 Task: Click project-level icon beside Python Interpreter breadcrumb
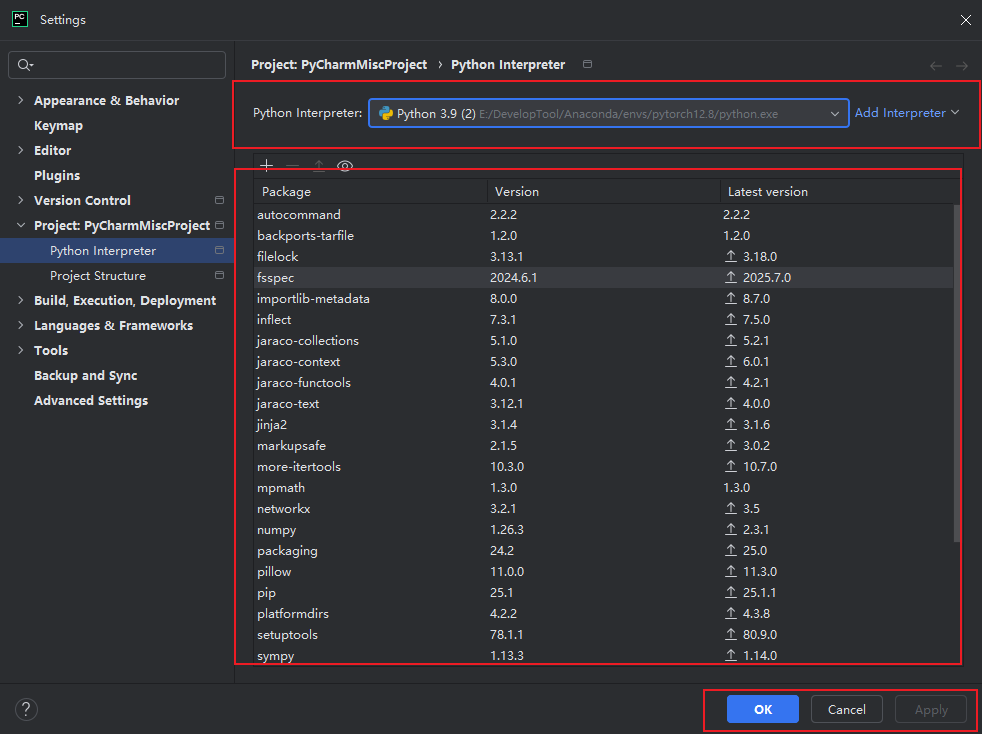(587, 64)
